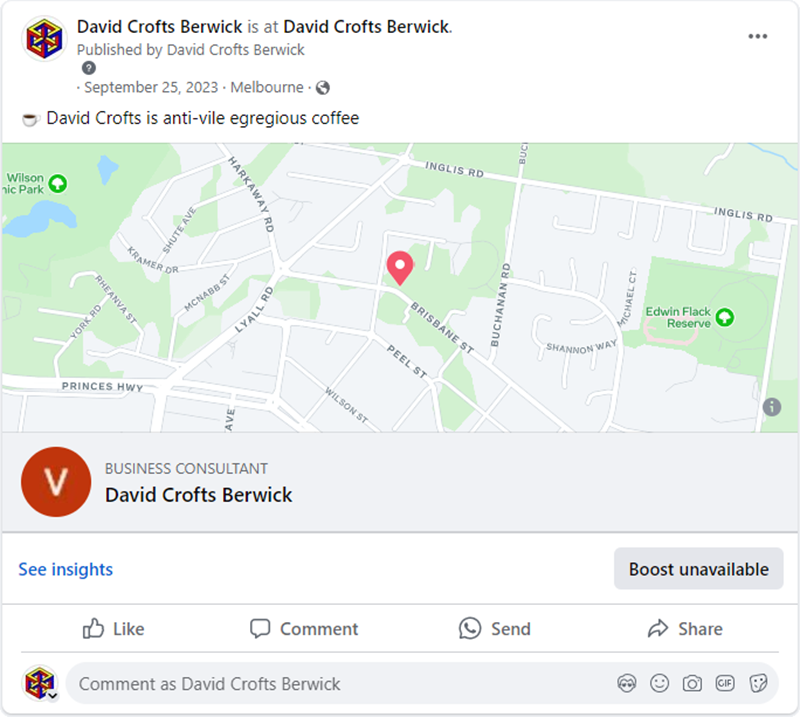Send post via WhatsApp Send button
Image resolution: width=800 pixels, height=717 pixels.
tap(494, 629)
